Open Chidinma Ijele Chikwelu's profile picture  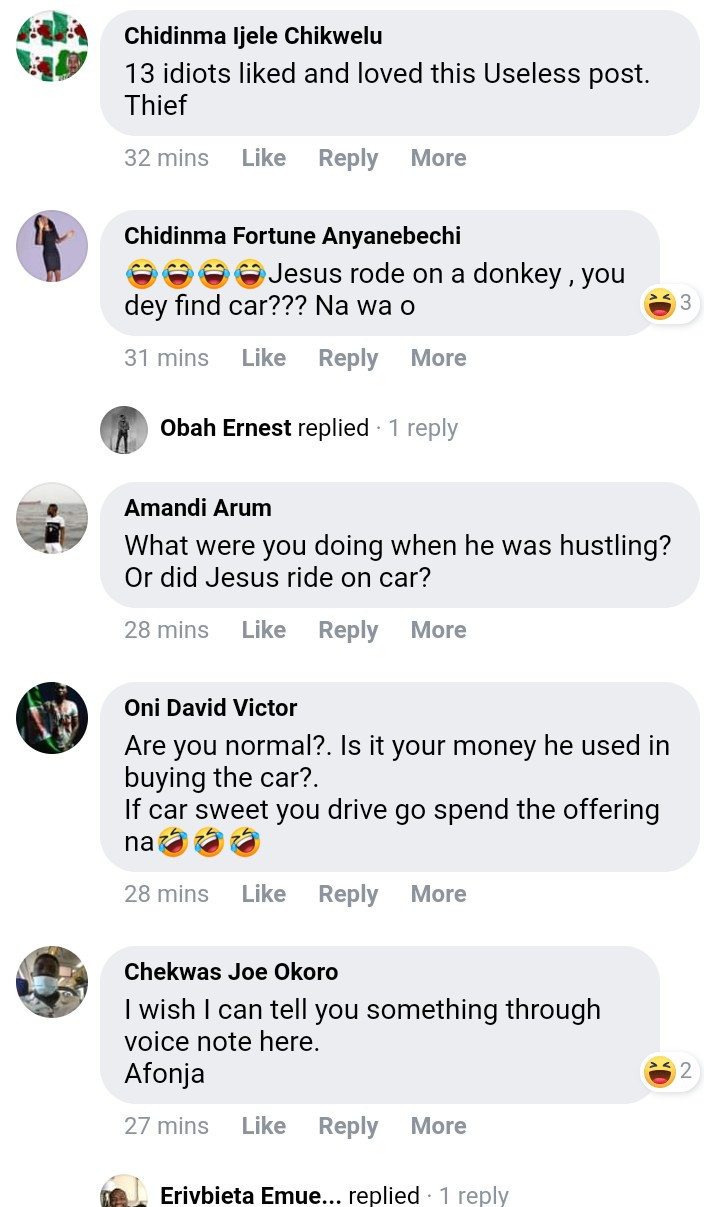[52, 47]
